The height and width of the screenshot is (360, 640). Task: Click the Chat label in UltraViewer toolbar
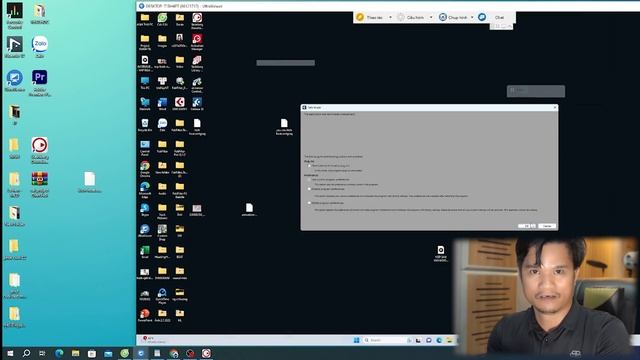tap(499, 18)
